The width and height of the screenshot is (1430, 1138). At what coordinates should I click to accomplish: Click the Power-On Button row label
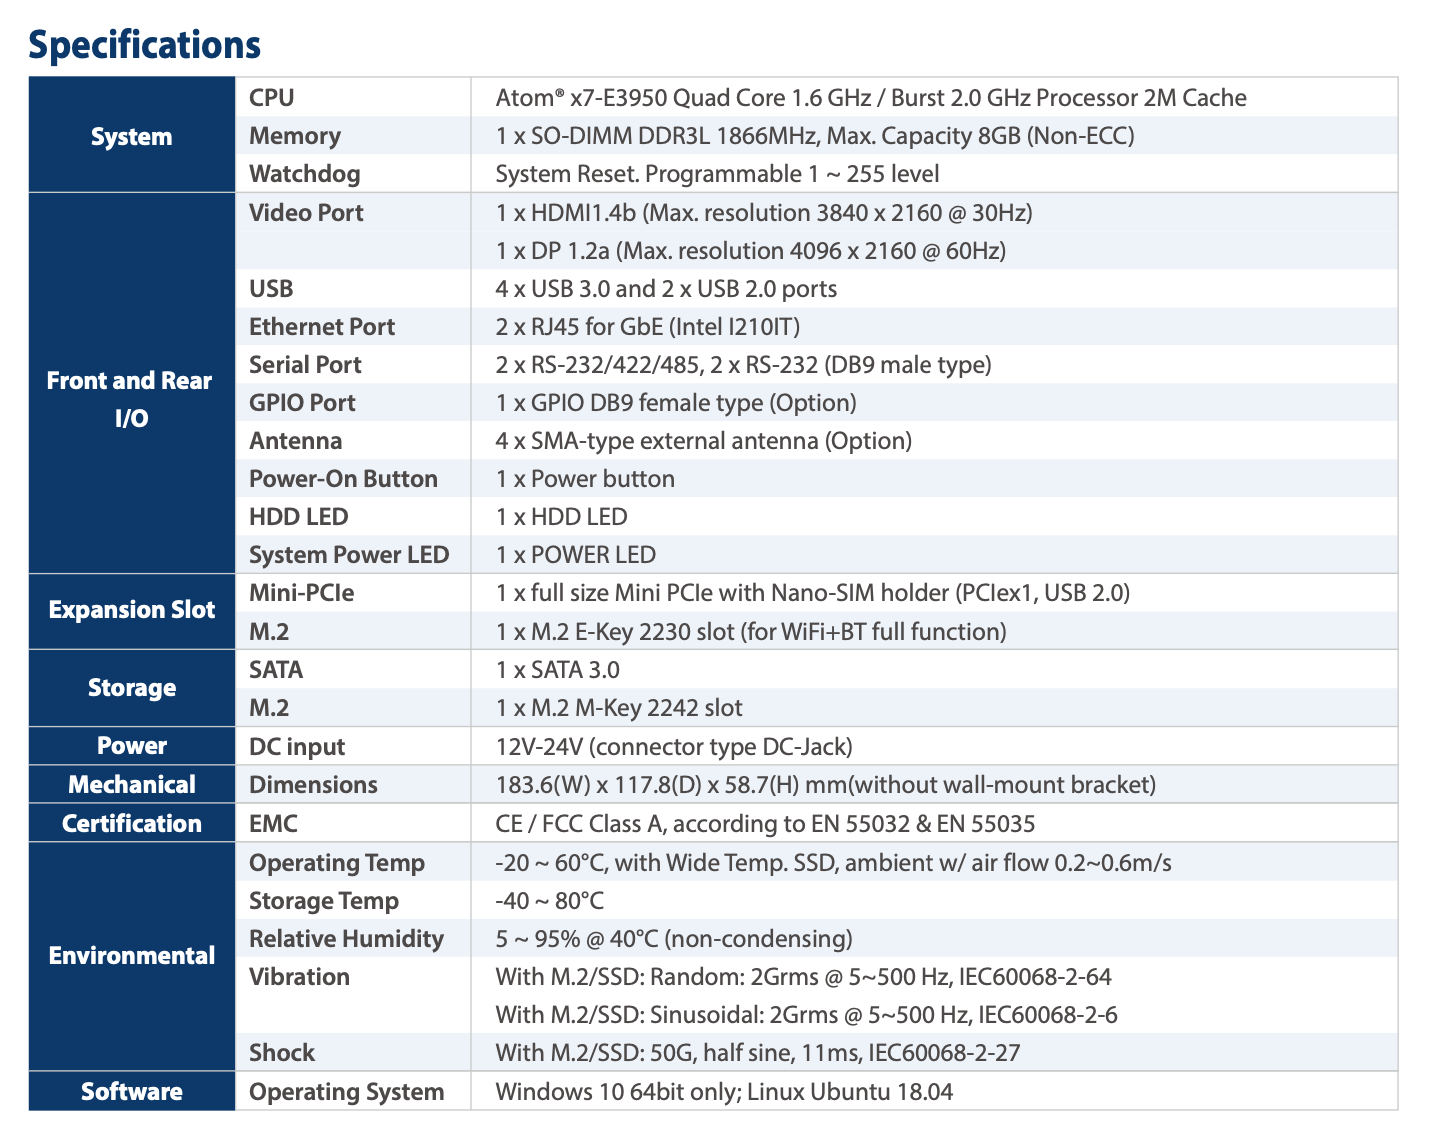(343, 479)
